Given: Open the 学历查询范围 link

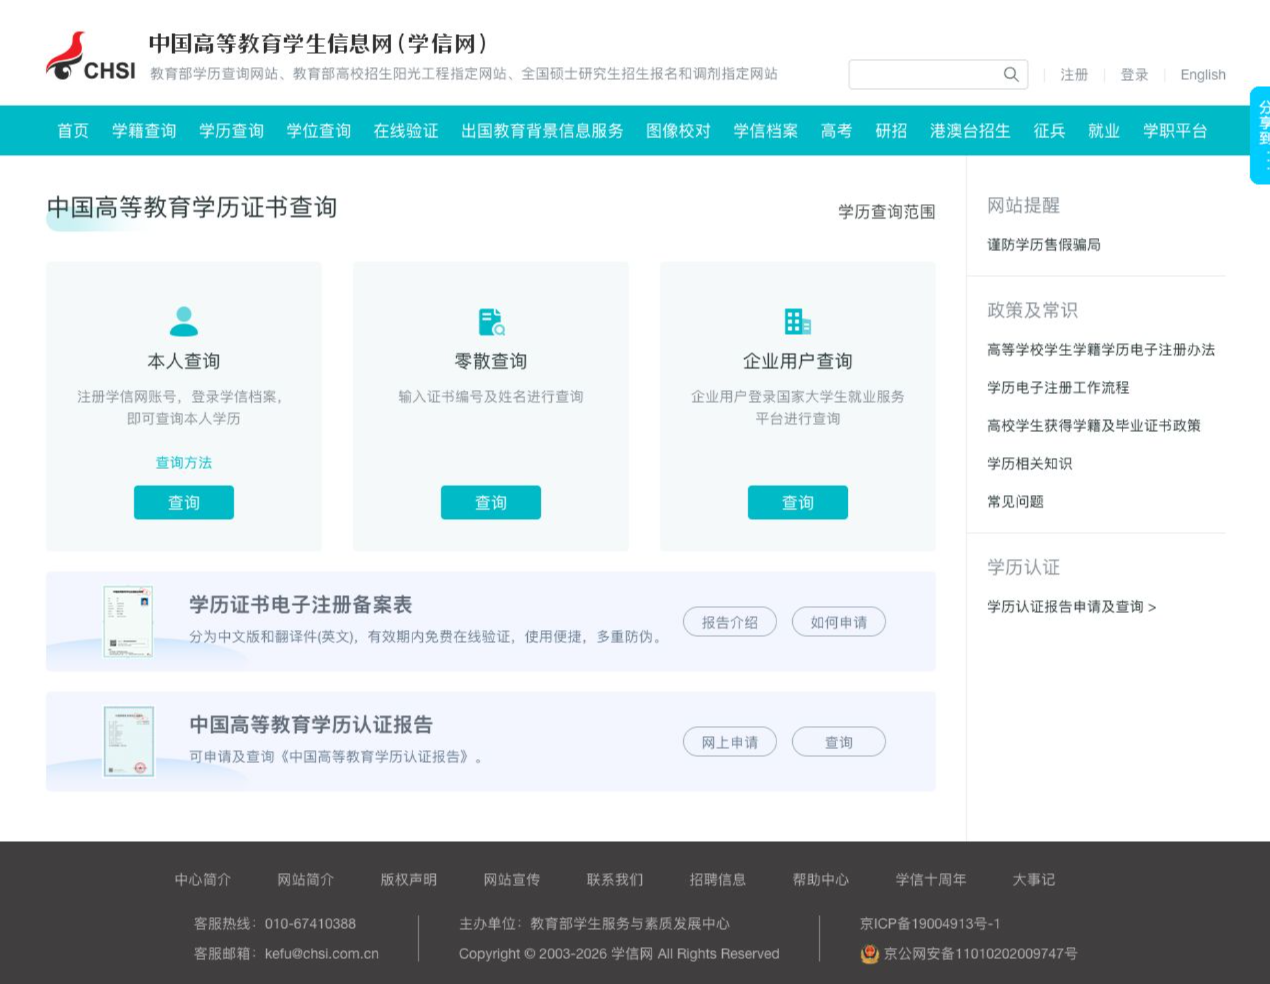Looking at the screenshot, I should click(887, 212).
